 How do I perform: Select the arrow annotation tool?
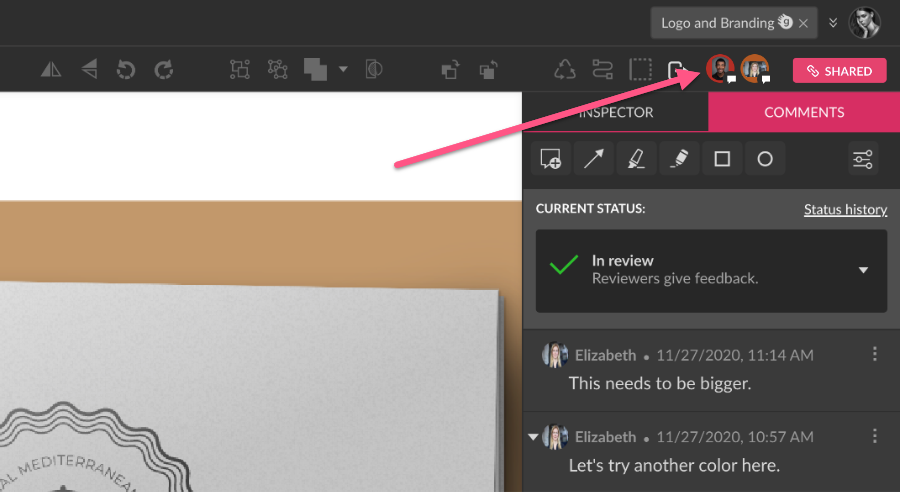(593, 159)
